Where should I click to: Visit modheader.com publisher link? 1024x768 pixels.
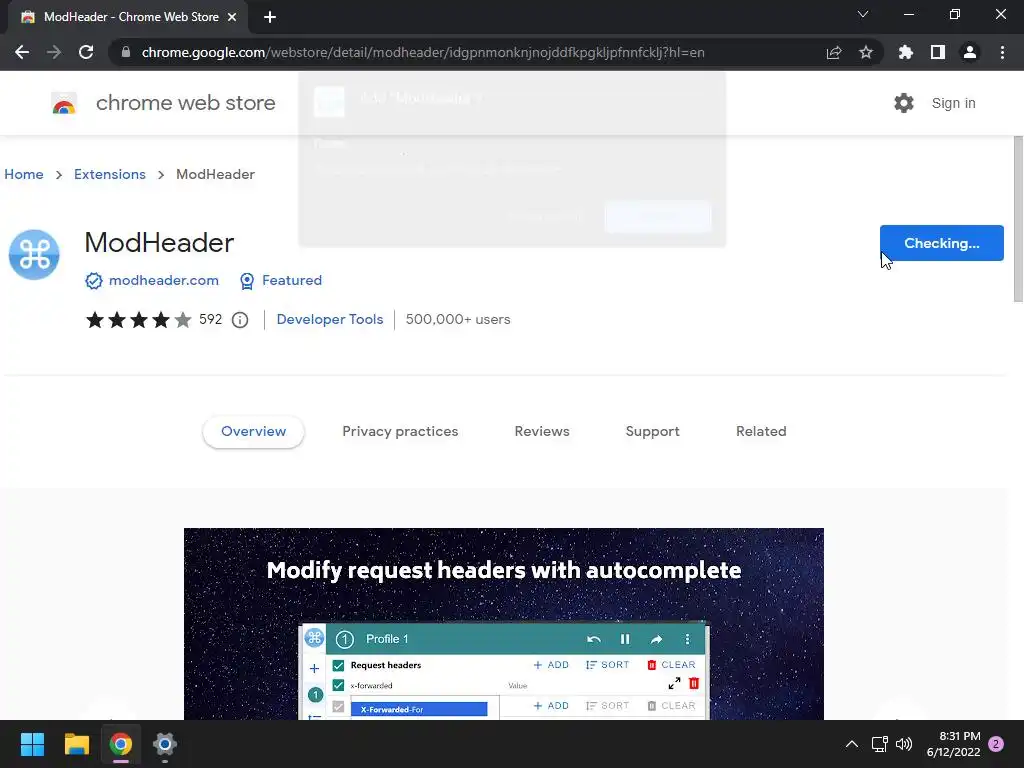coord(163,280)
